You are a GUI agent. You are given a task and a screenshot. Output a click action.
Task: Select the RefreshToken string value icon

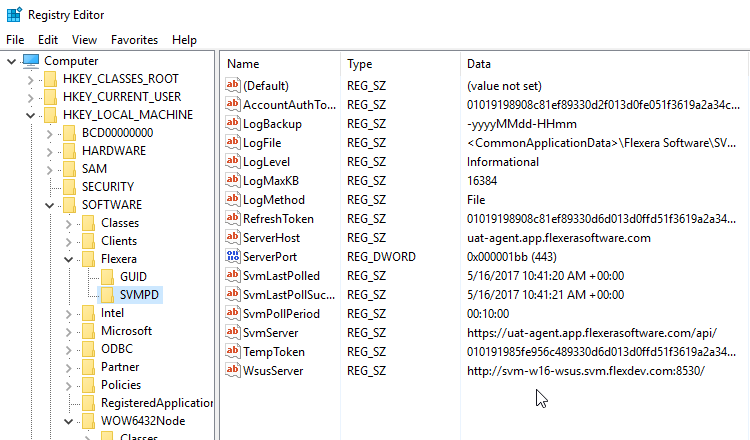pyautogui.click(x=232, y=219)
